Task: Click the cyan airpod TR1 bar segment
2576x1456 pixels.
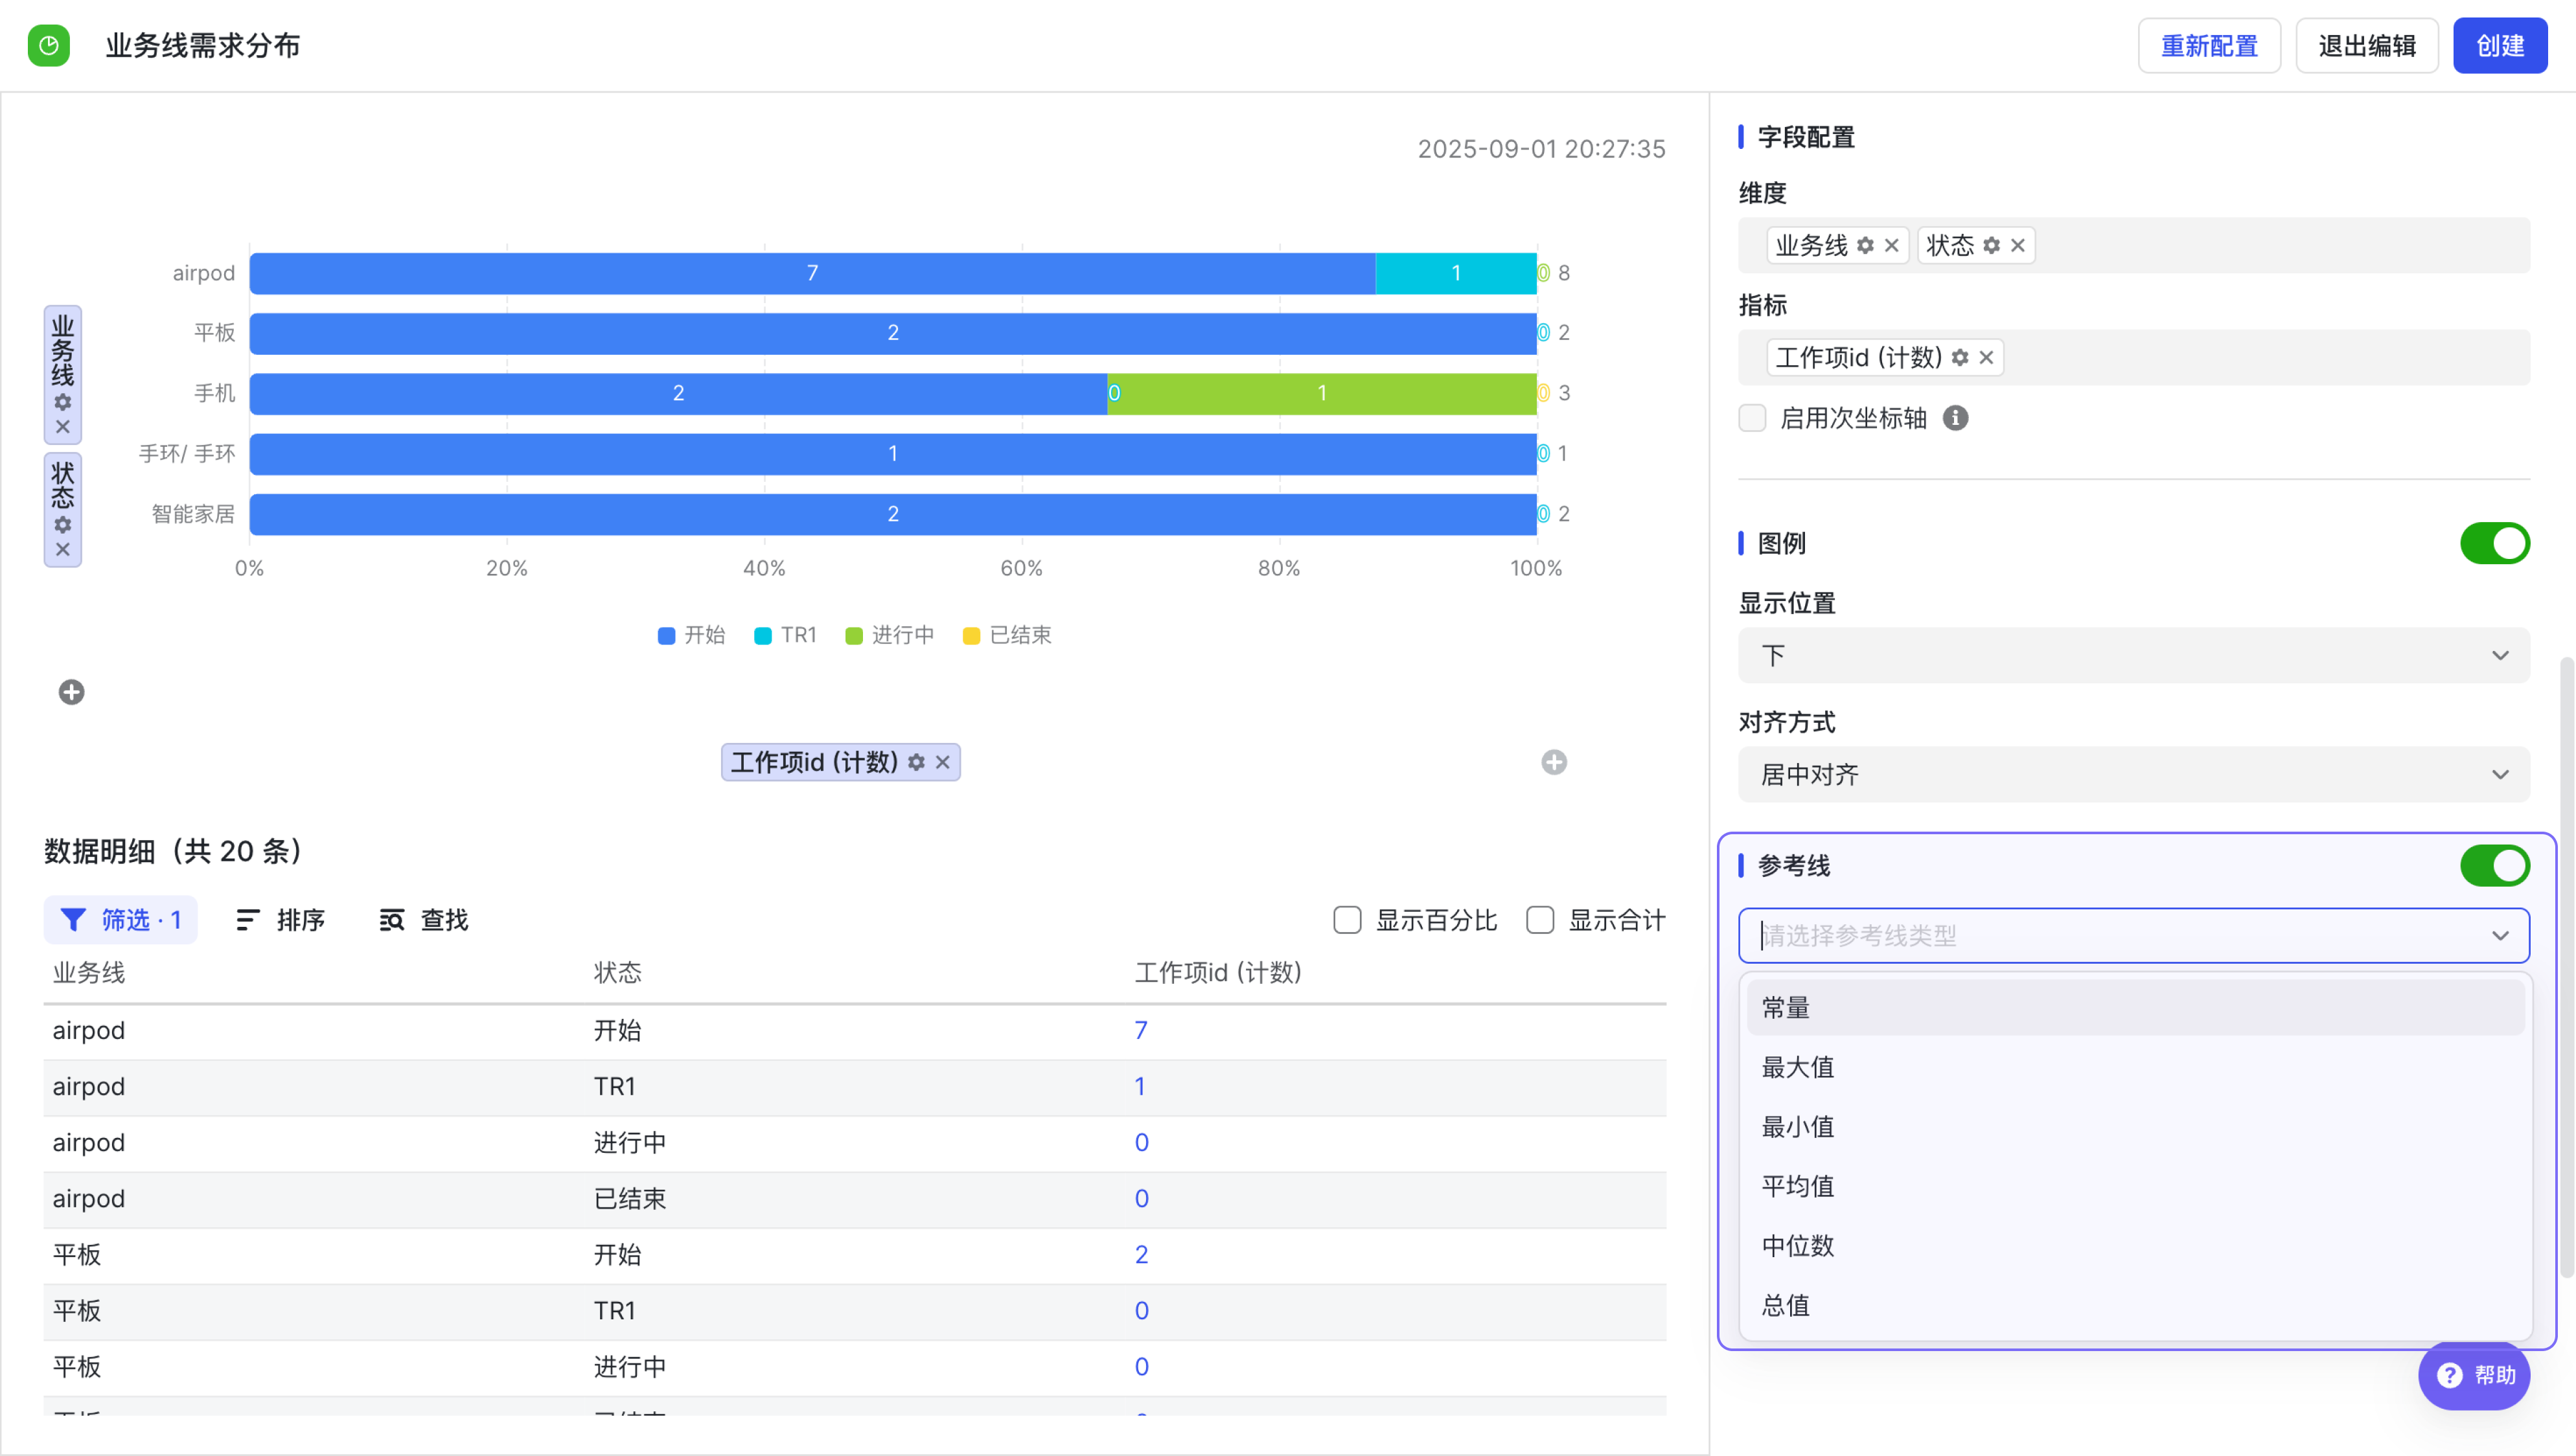Action: pos(1456,273)
